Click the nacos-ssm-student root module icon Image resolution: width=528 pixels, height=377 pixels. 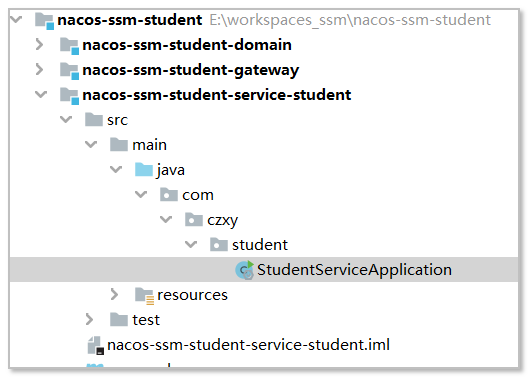44,21
